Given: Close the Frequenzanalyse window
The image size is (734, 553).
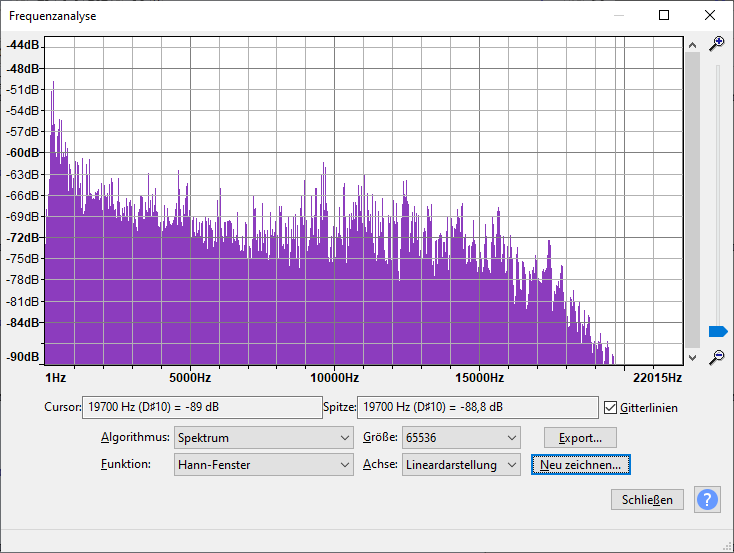Looking at the screenshot, I should (710, 15).
